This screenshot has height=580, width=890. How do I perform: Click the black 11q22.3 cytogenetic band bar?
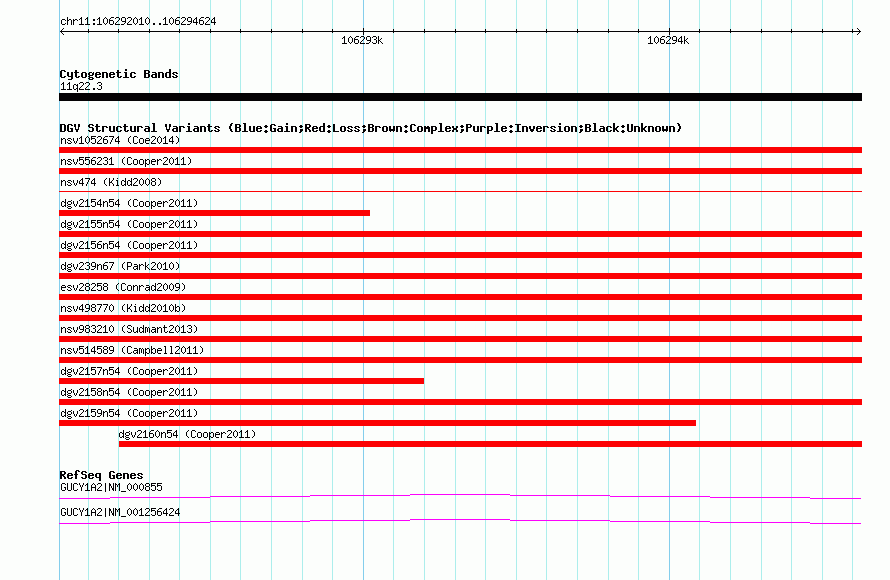point(460,97)
